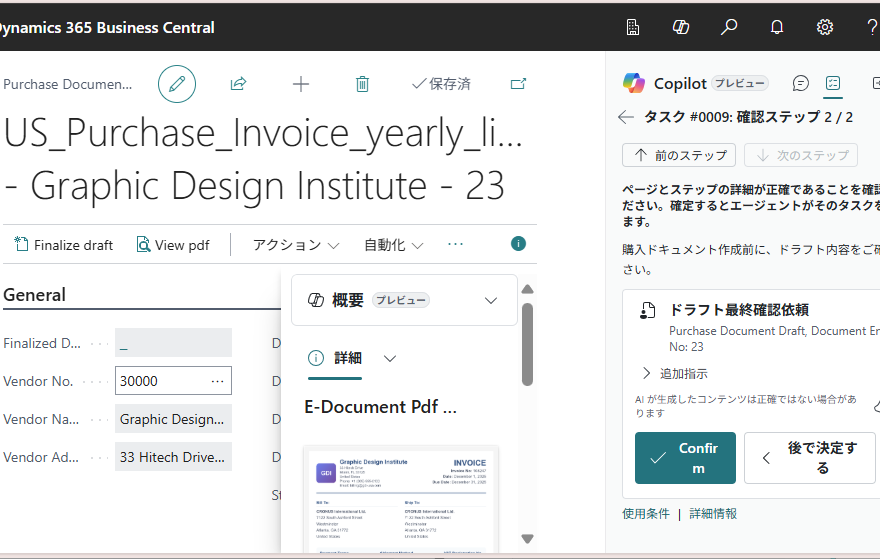Click the ドラフト最終確認依頼 card title
Image resolution: width=880 pixels, height=559 pixels.
click(x=739, y=310)
